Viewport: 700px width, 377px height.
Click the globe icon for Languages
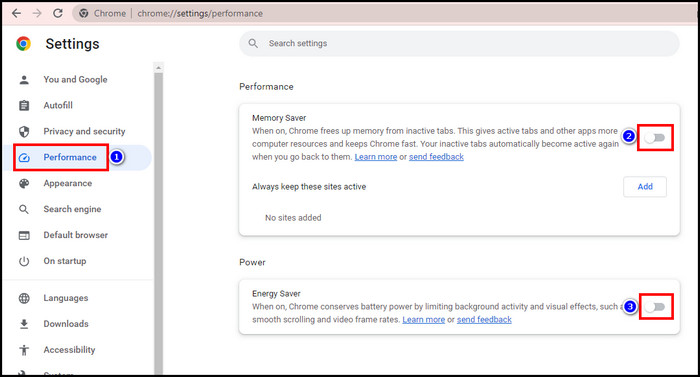pos(24,298)
